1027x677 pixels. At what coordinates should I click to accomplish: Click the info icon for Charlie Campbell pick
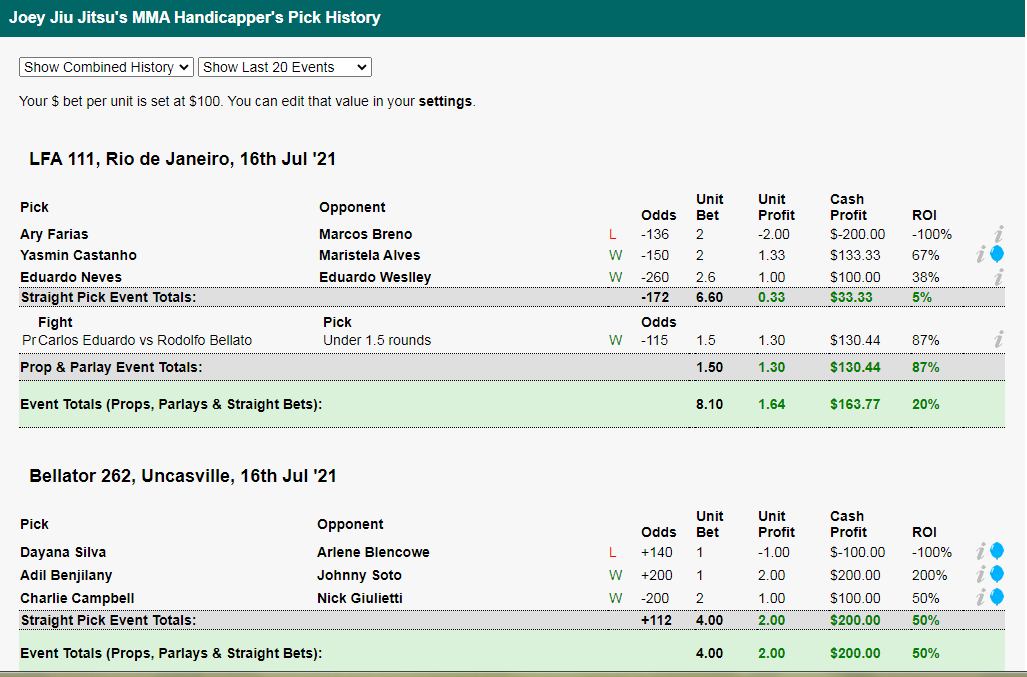tap(980, 598)
